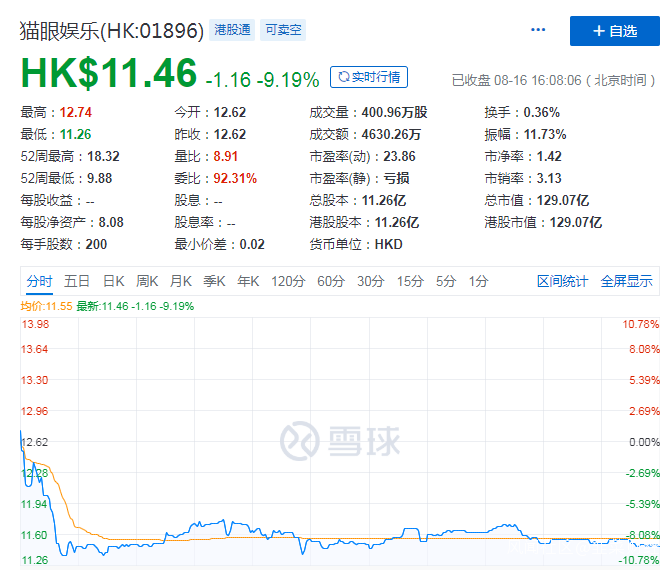Switch to the 五日 chart tab
The height and width of the screenshot is (570, 672).
click(77, 282)
